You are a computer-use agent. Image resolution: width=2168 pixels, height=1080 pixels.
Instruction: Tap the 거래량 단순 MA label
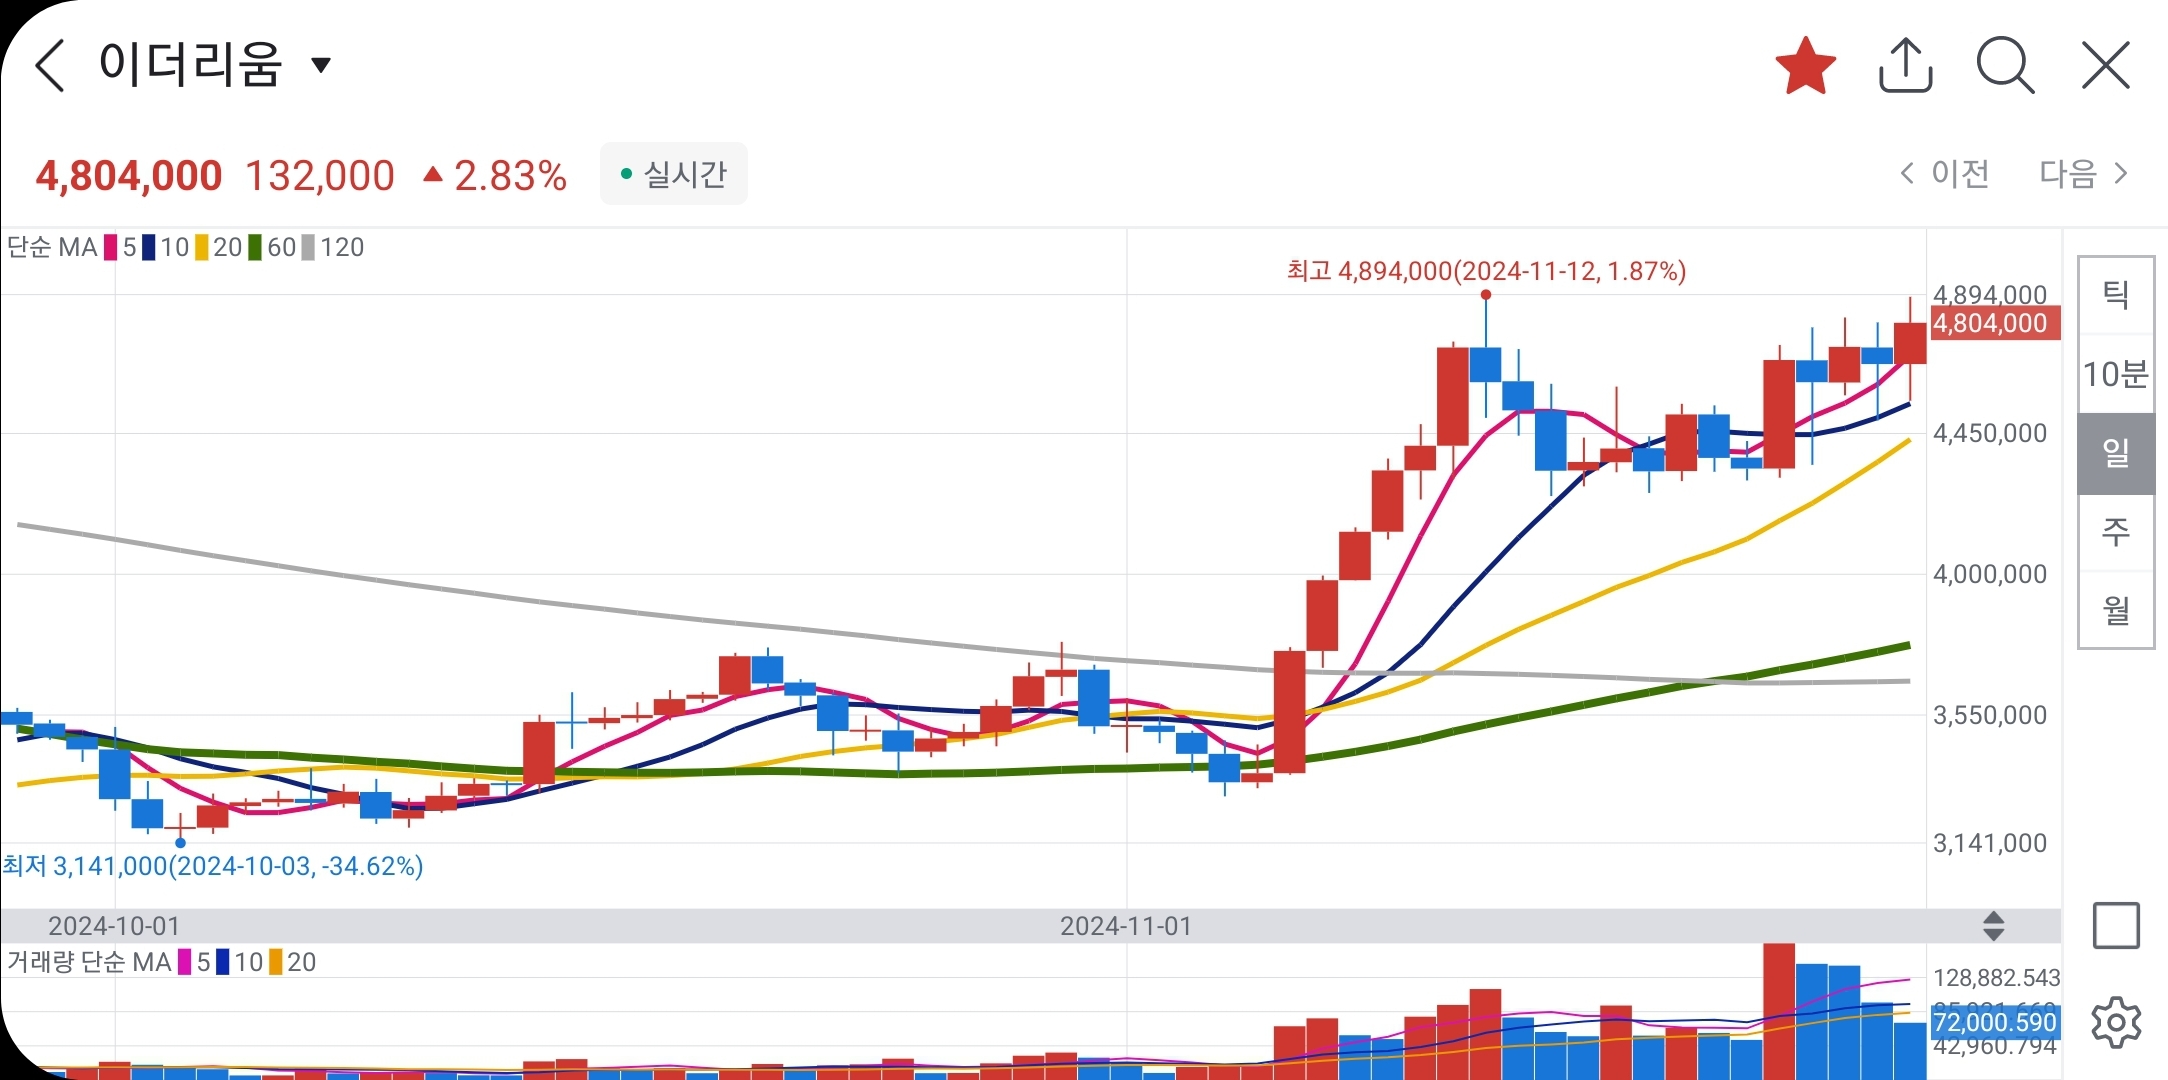click(x=89, y=962)
